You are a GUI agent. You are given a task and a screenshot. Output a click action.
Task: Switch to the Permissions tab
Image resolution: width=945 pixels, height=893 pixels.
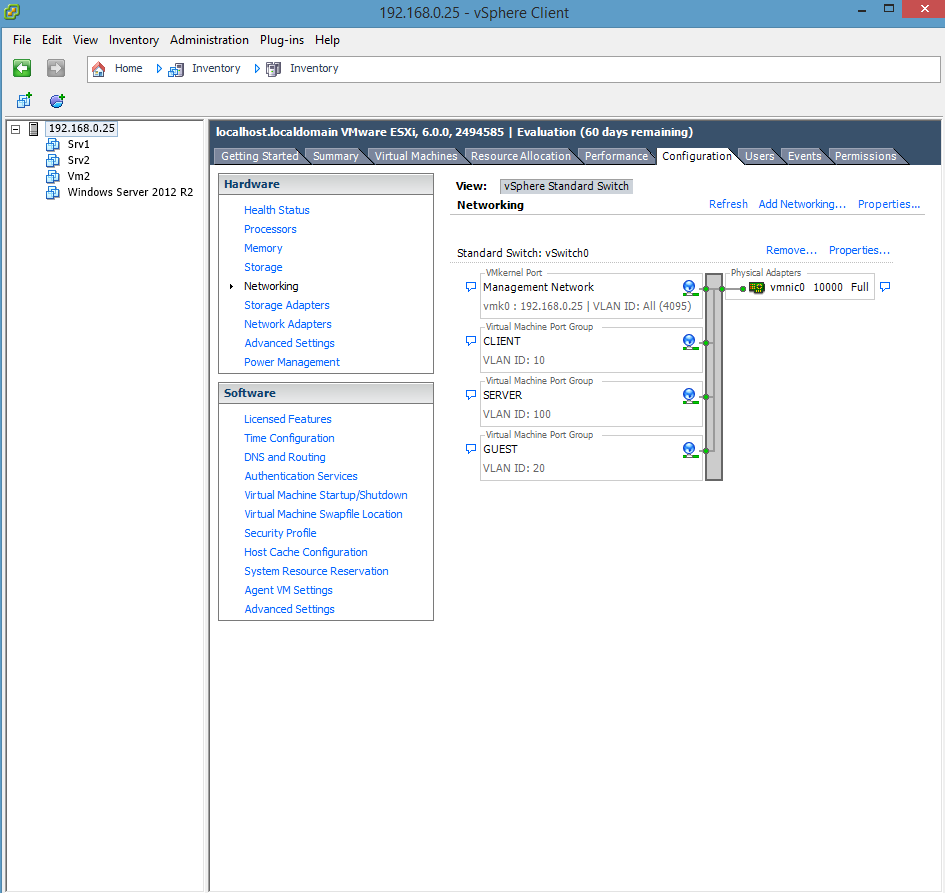(865, 156)
